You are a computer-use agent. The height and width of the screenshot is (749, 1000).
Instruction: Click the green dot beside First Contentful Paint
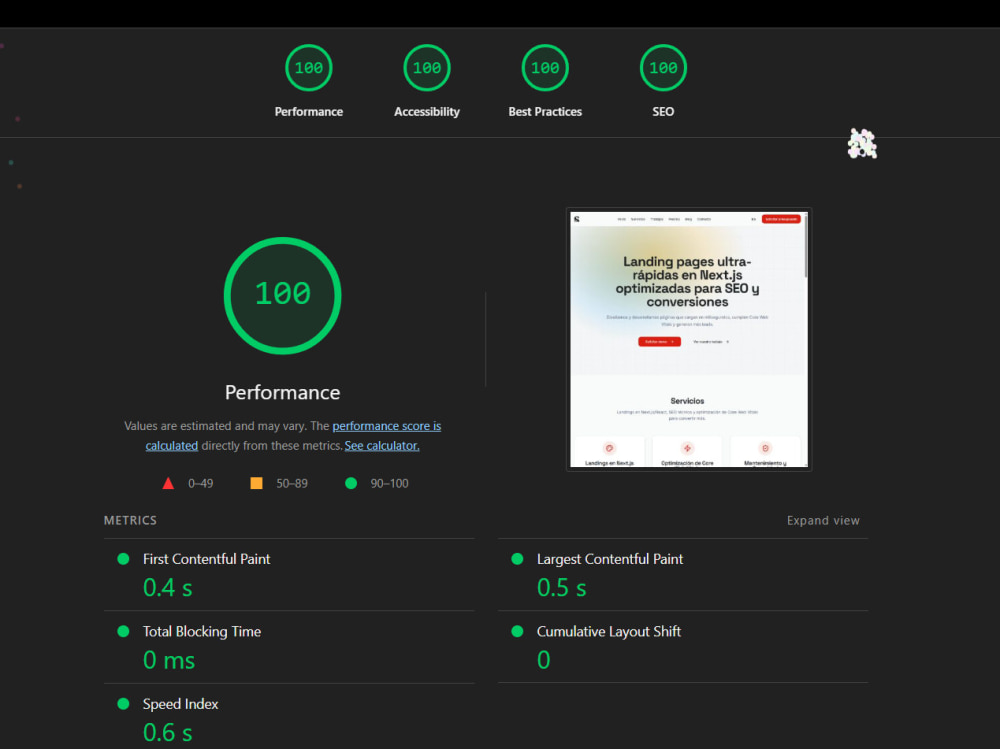click(x=124, y=559)
